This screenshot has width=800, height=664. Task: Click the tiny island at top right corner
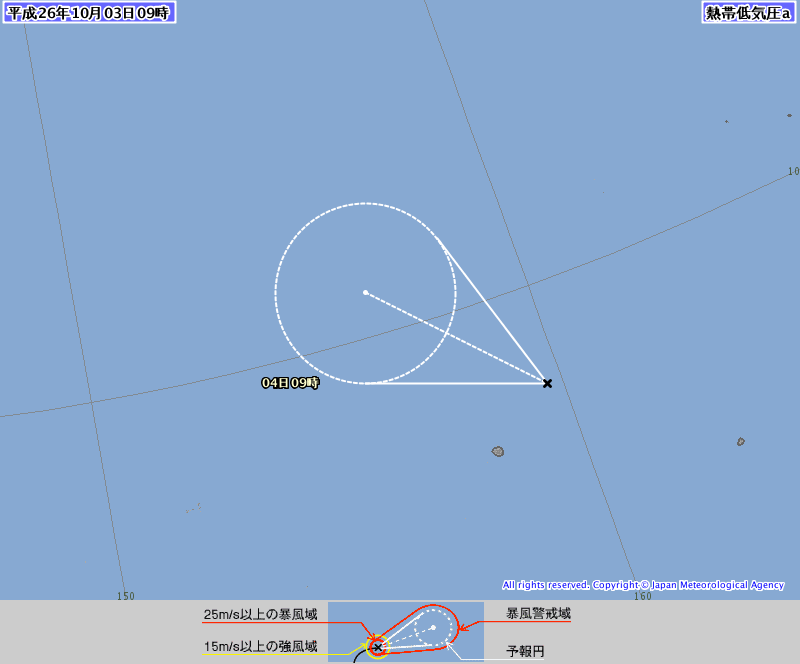point(789,115)
